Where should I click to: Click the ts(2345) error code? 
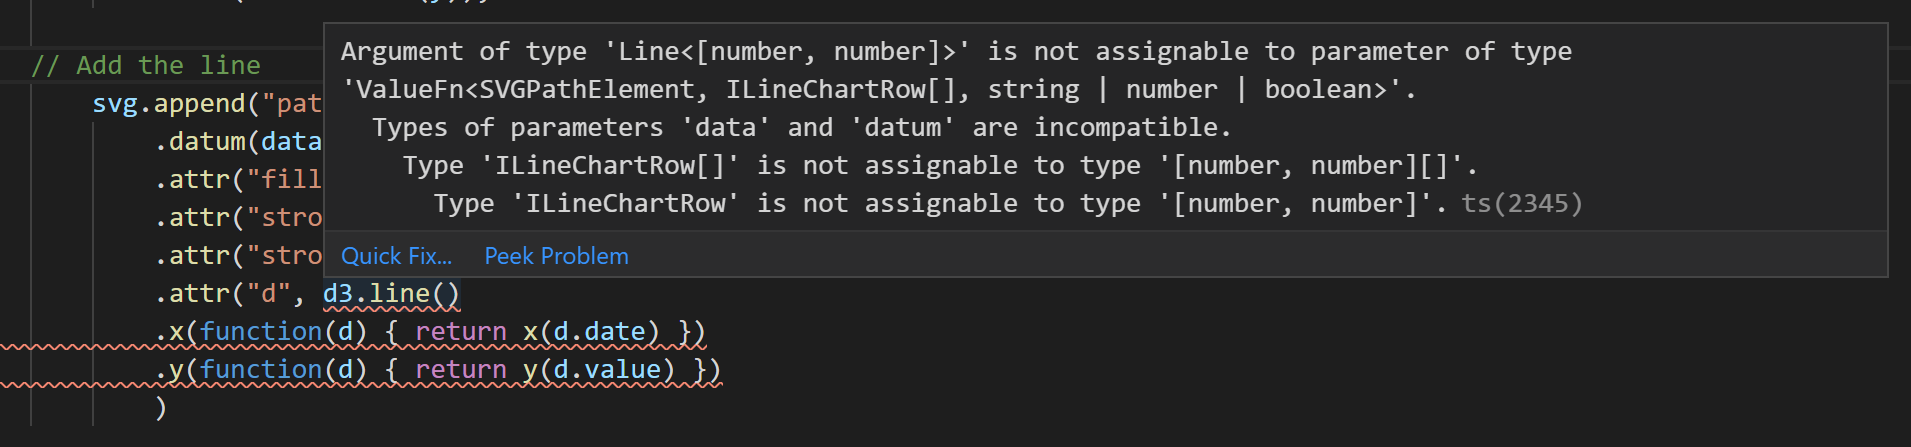(1522, 204)
